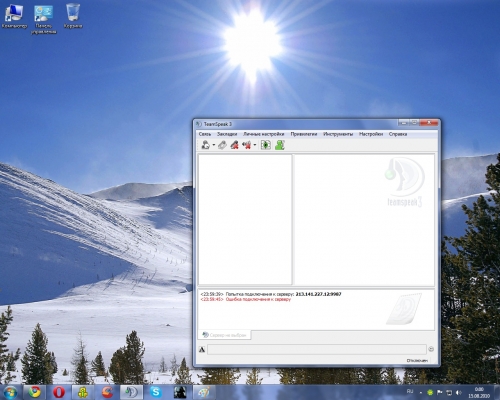The height and width of the screenshot is (400, 500).
Task: Click the green round tray icon
Action: point(430,393)
